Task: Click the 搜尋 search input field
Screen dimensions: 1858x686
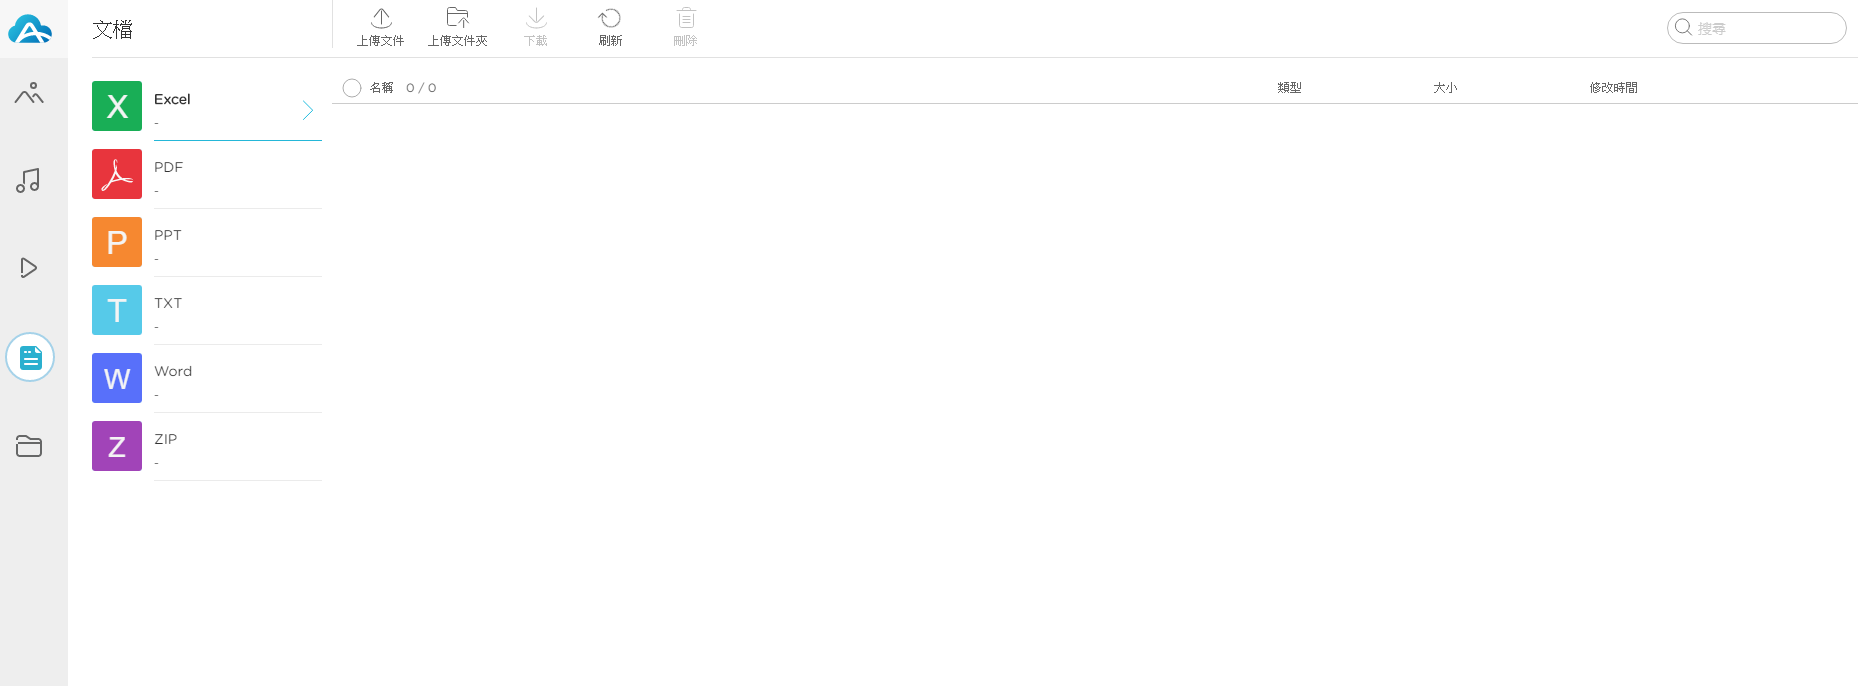Action: tap(1757, 28)
